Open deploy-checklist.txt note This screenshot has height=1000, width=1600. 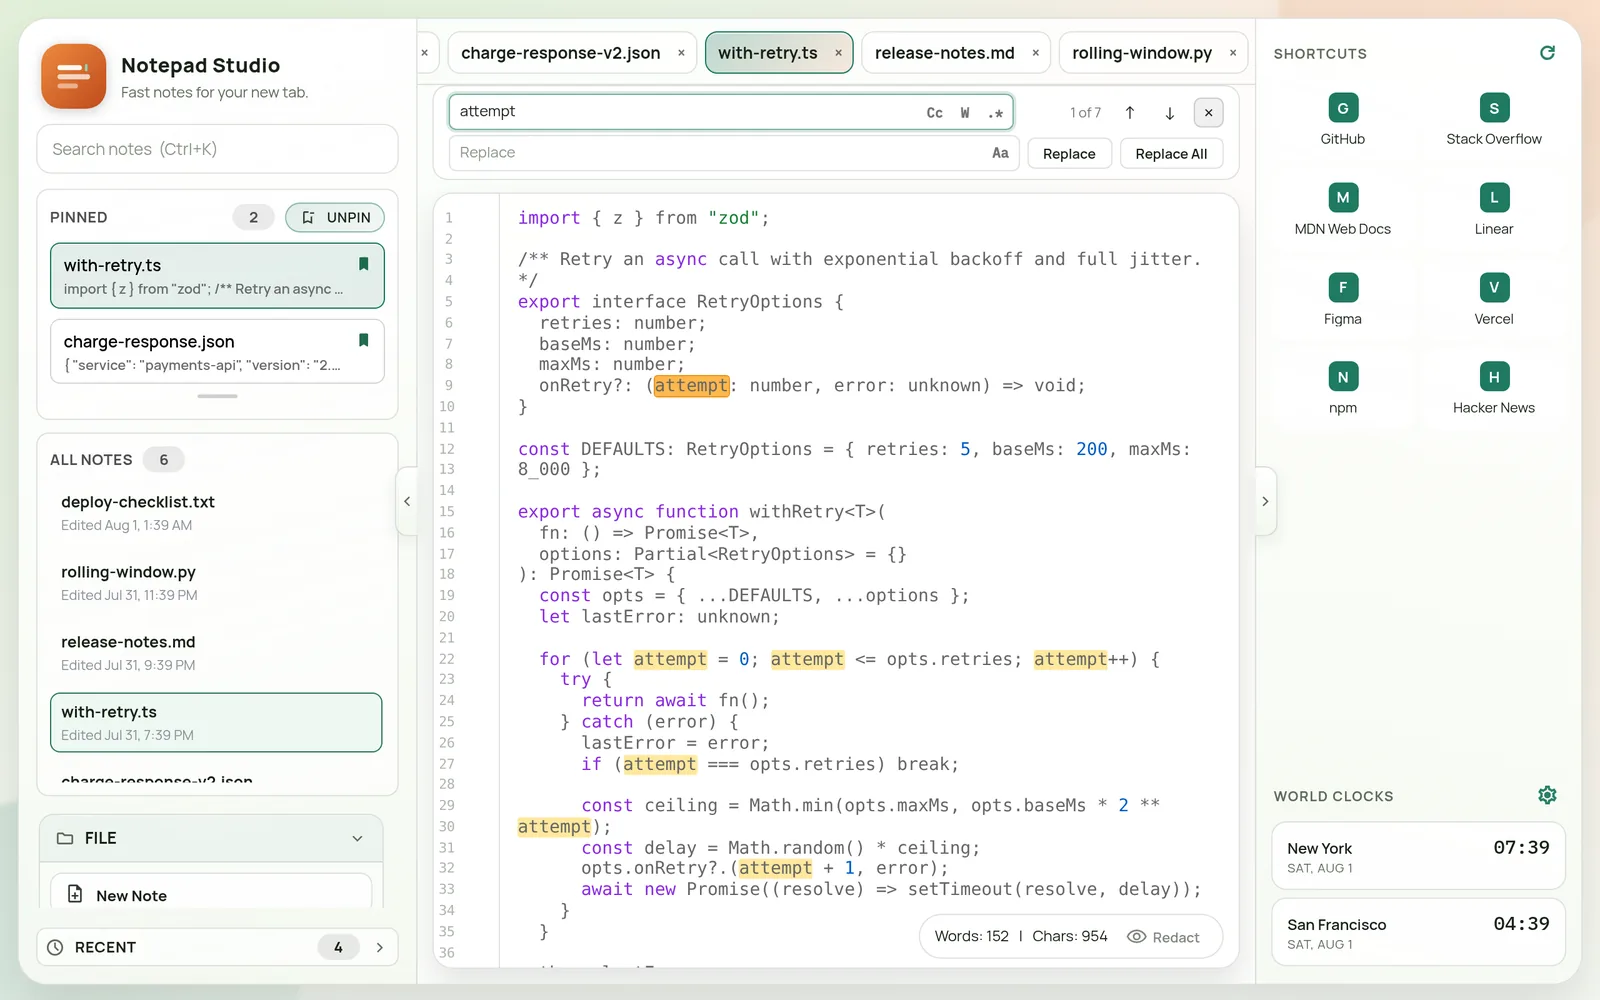click(x=216, y=512)
